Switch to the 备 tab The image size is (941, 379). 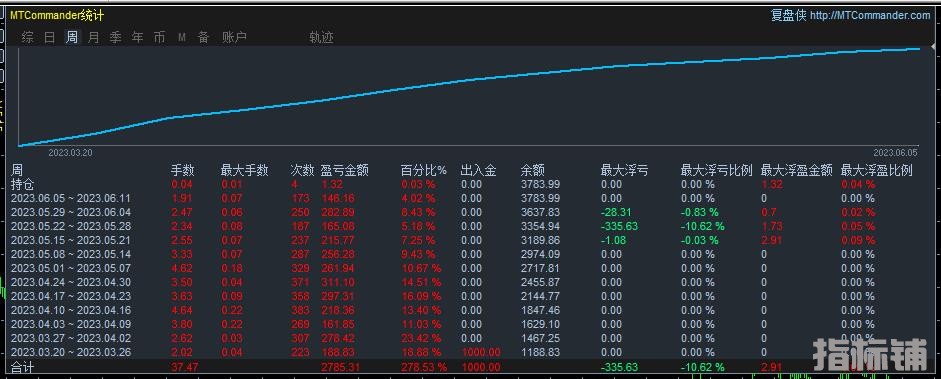click(x=203, y=38)
